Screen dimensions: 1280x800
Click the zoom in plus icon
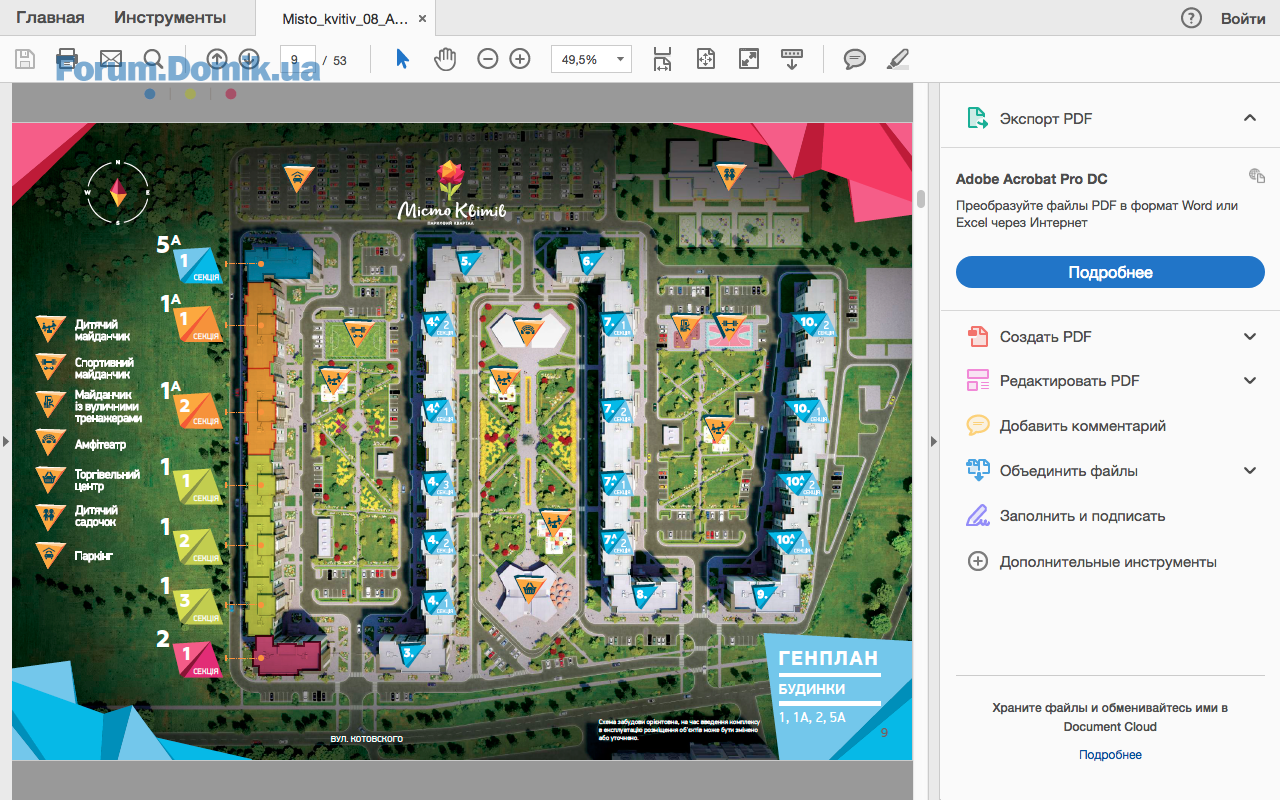pyautogui.click(x=520, y=59)
